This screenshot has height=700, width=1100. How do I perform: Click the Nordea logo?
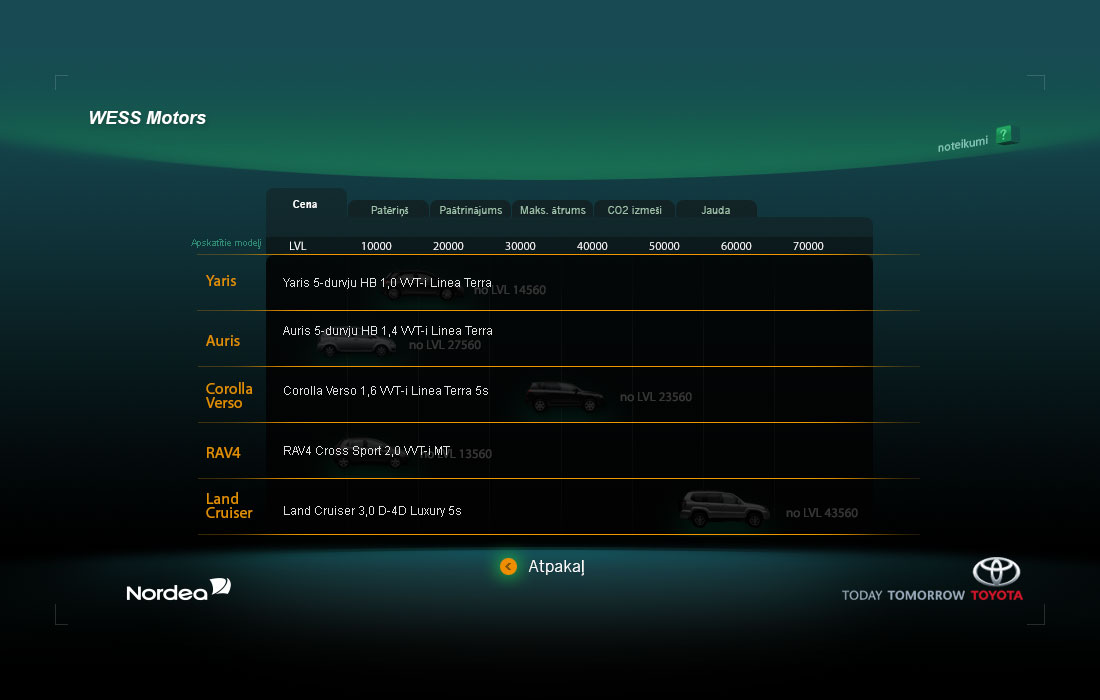pyautogui.click(x=178, y=590)
